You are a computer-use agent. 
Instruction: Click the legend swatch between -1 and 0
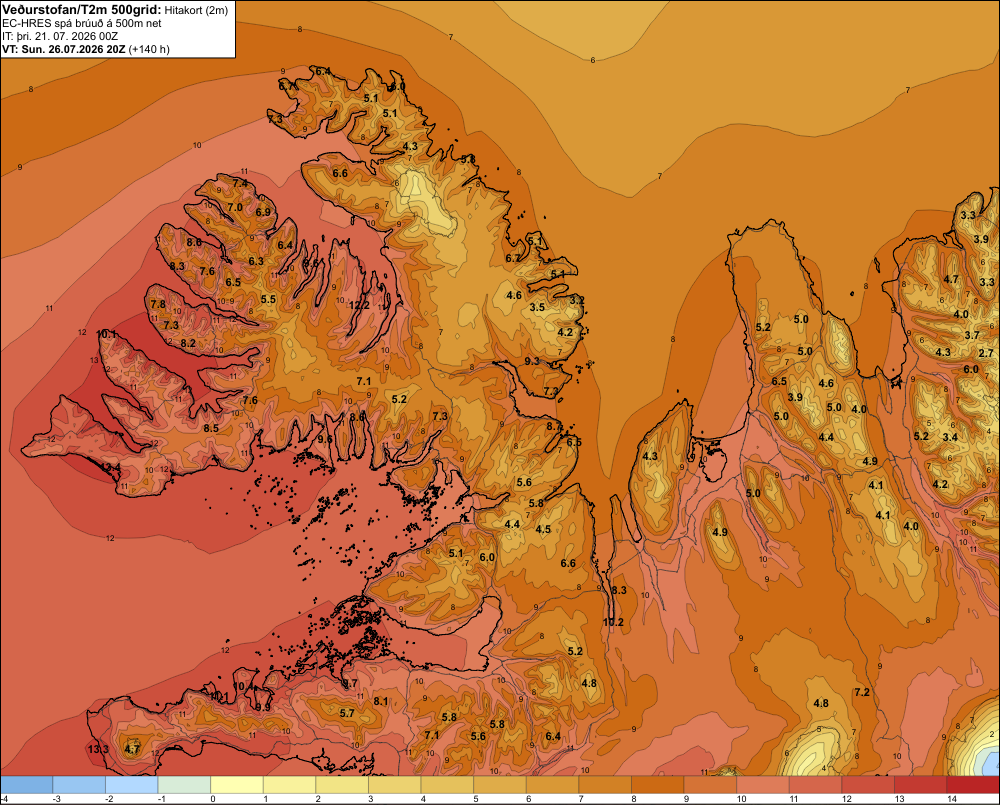[184, 784]
